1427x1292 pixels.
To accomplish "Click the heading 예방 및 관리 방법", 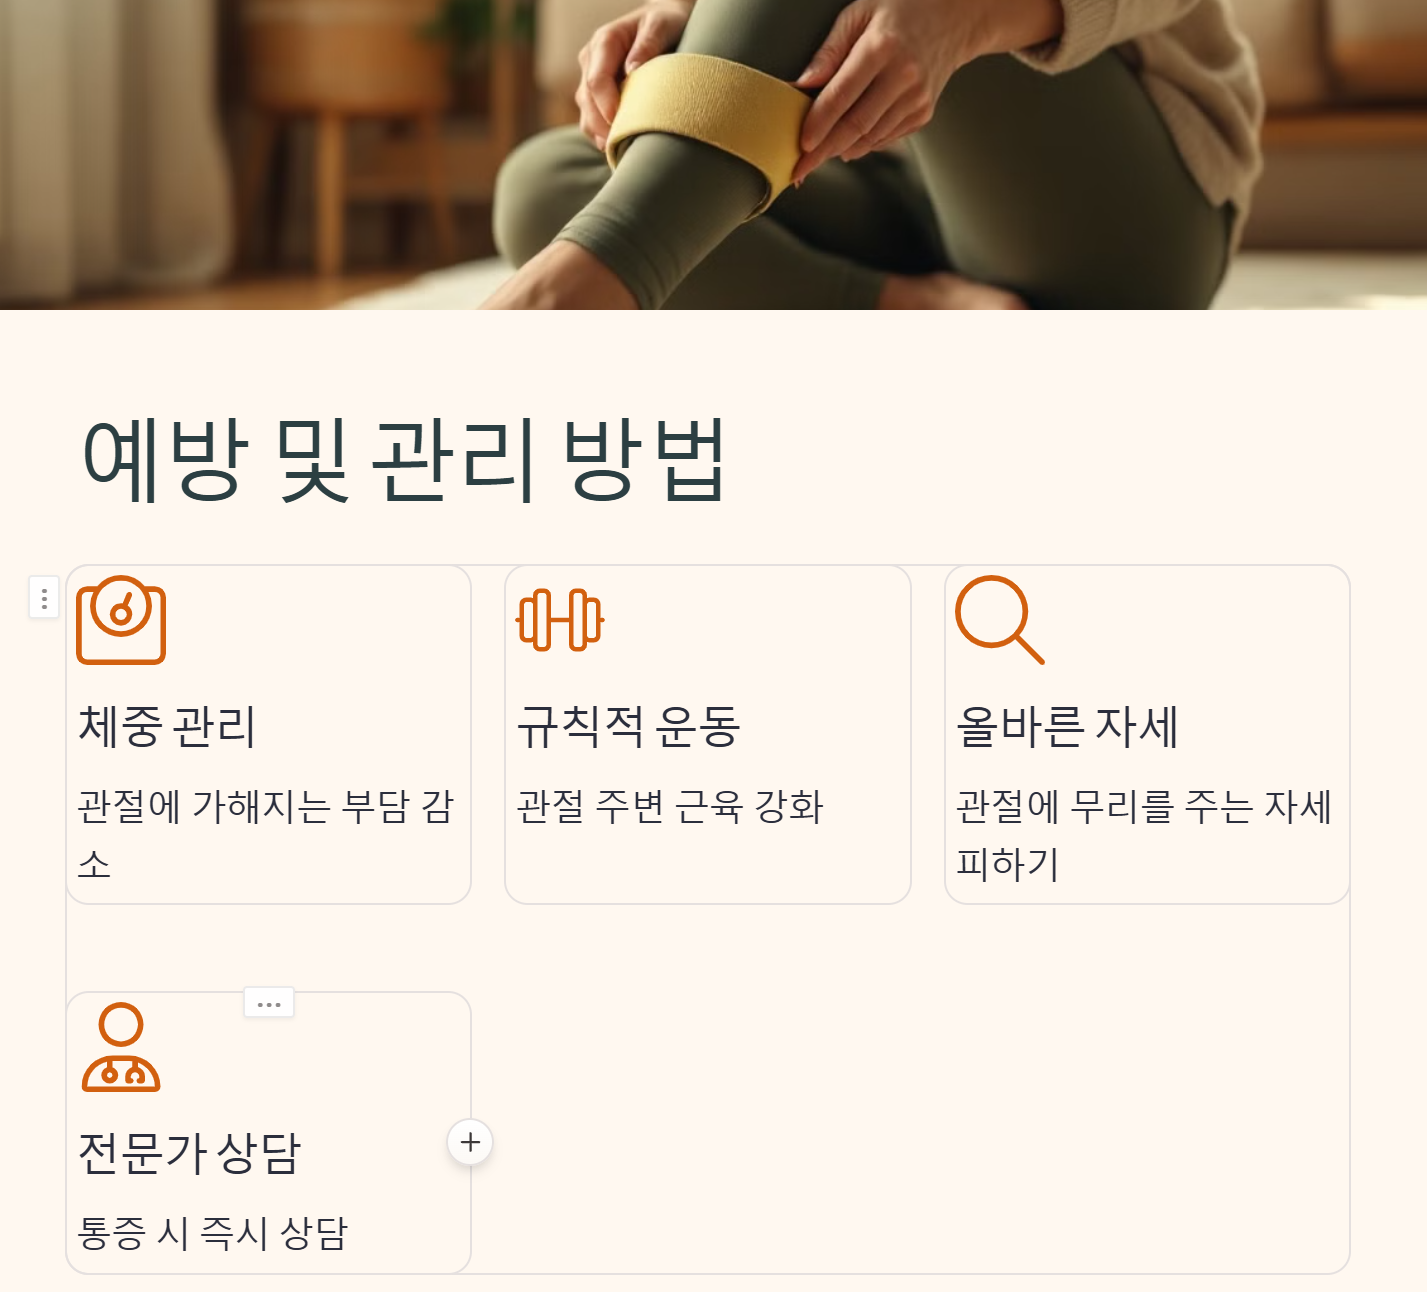I will tap(403, 460).
